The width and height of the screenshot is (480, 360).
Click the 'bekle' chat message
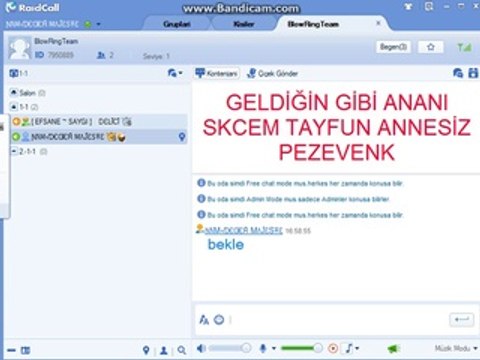[226, 245]
